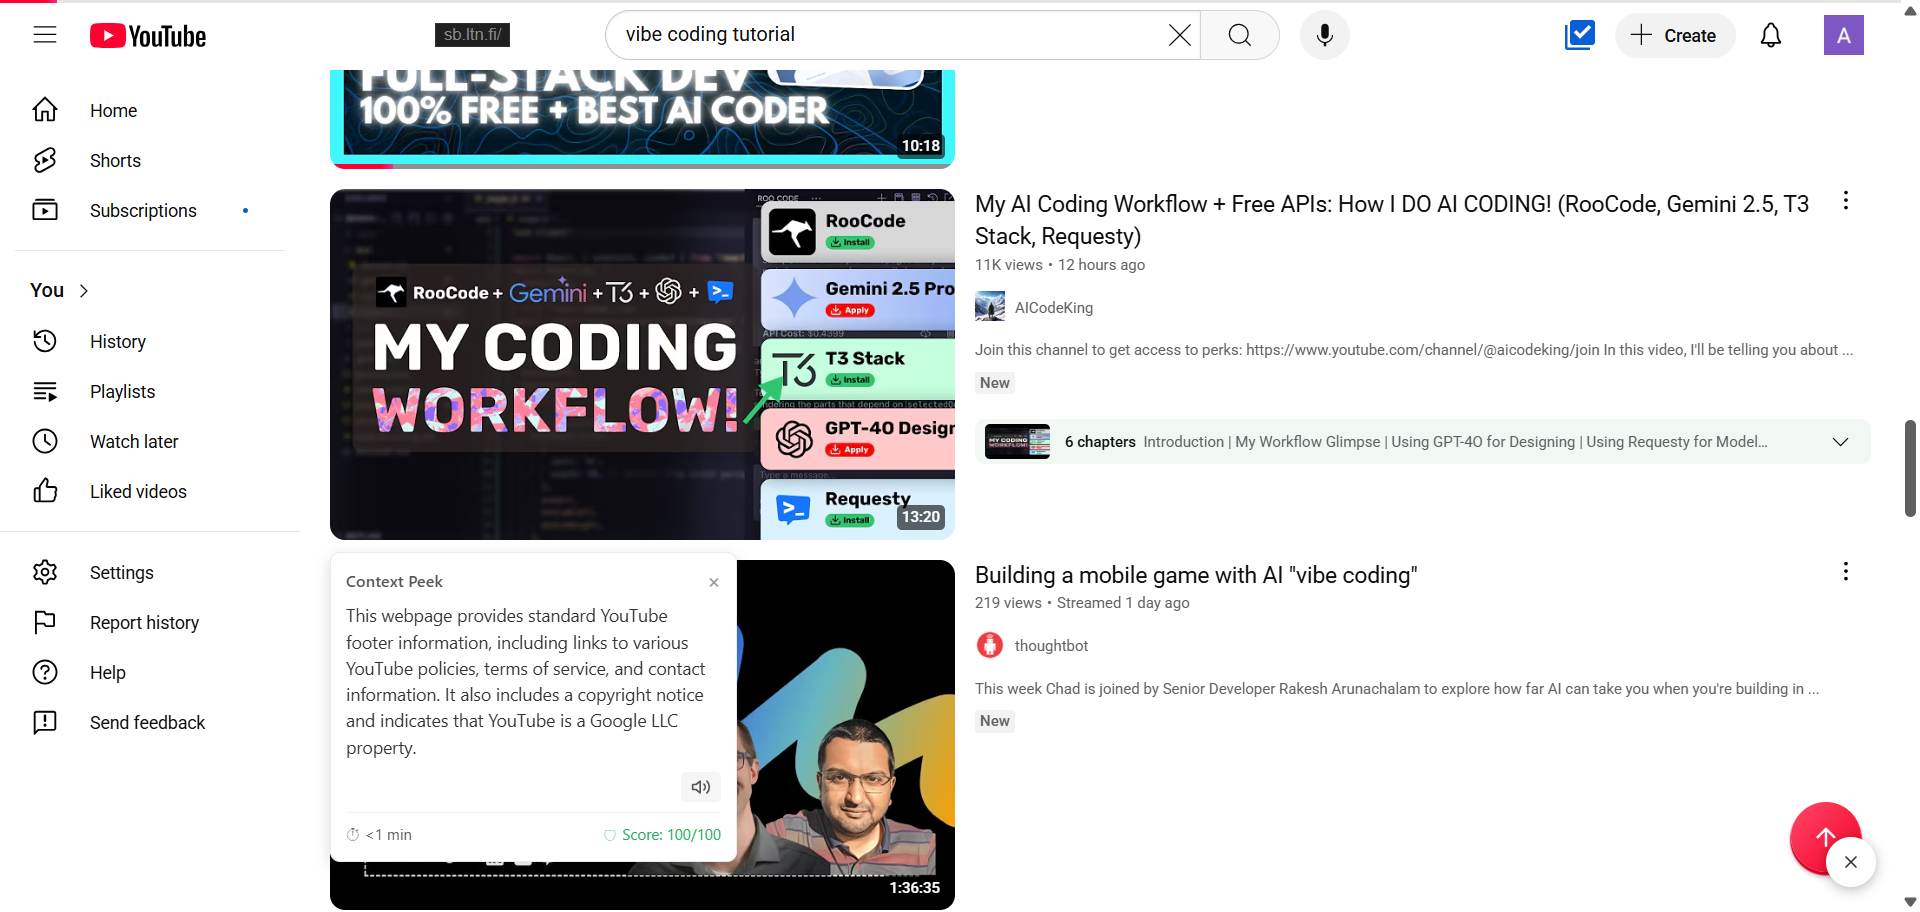Click the Send feedback icon

click(45, 722)
